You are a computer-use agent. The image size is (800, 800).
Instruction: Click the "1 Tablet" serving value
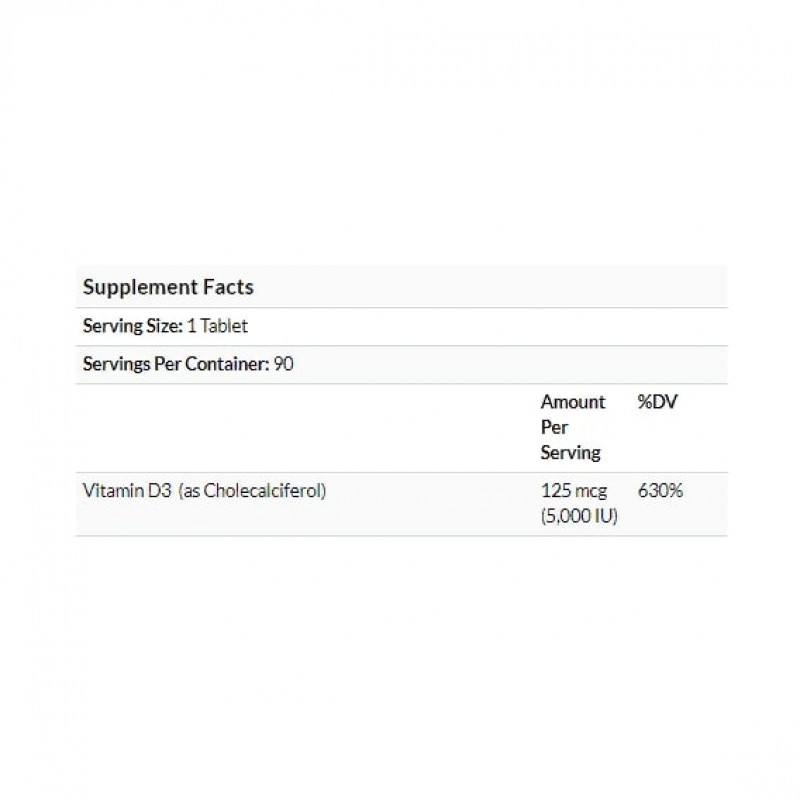(x=217, y=326)
